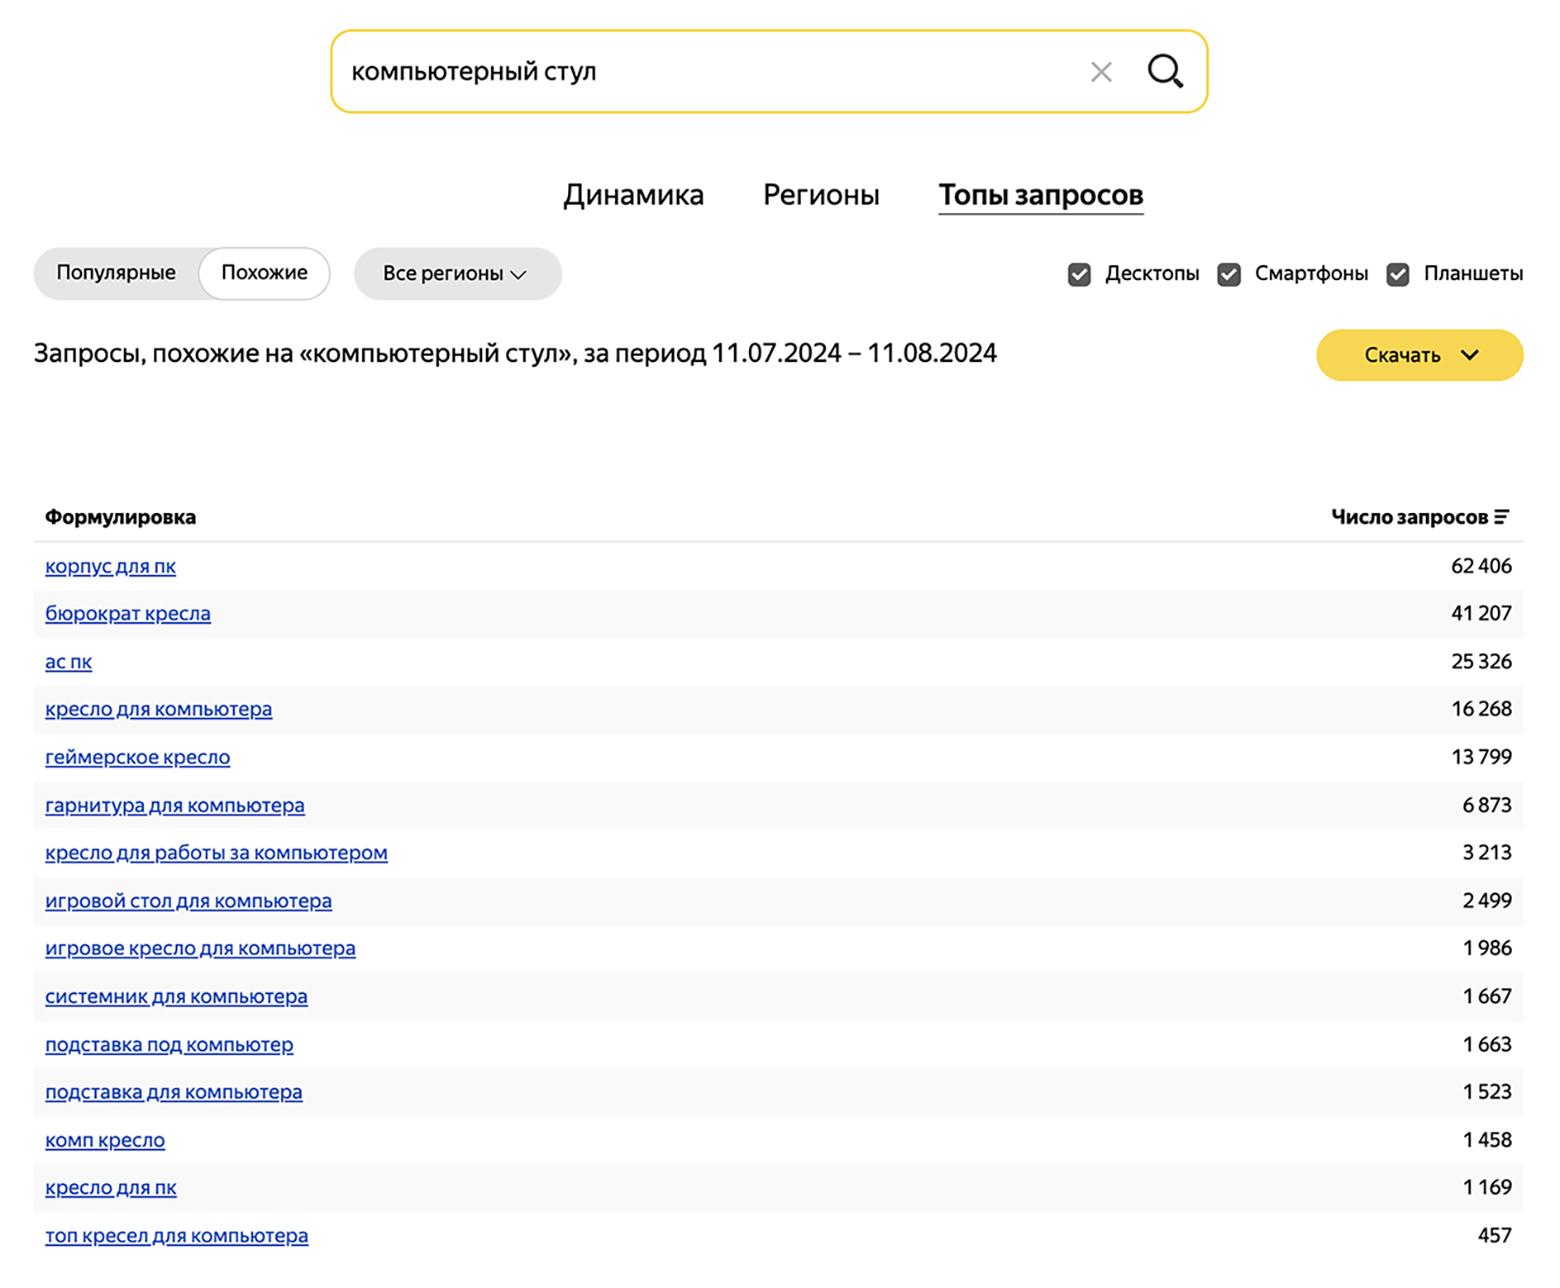Clear the search field with the X icon
This screenshot has height=1288, width=1560.
click(x=1101, y=72)
